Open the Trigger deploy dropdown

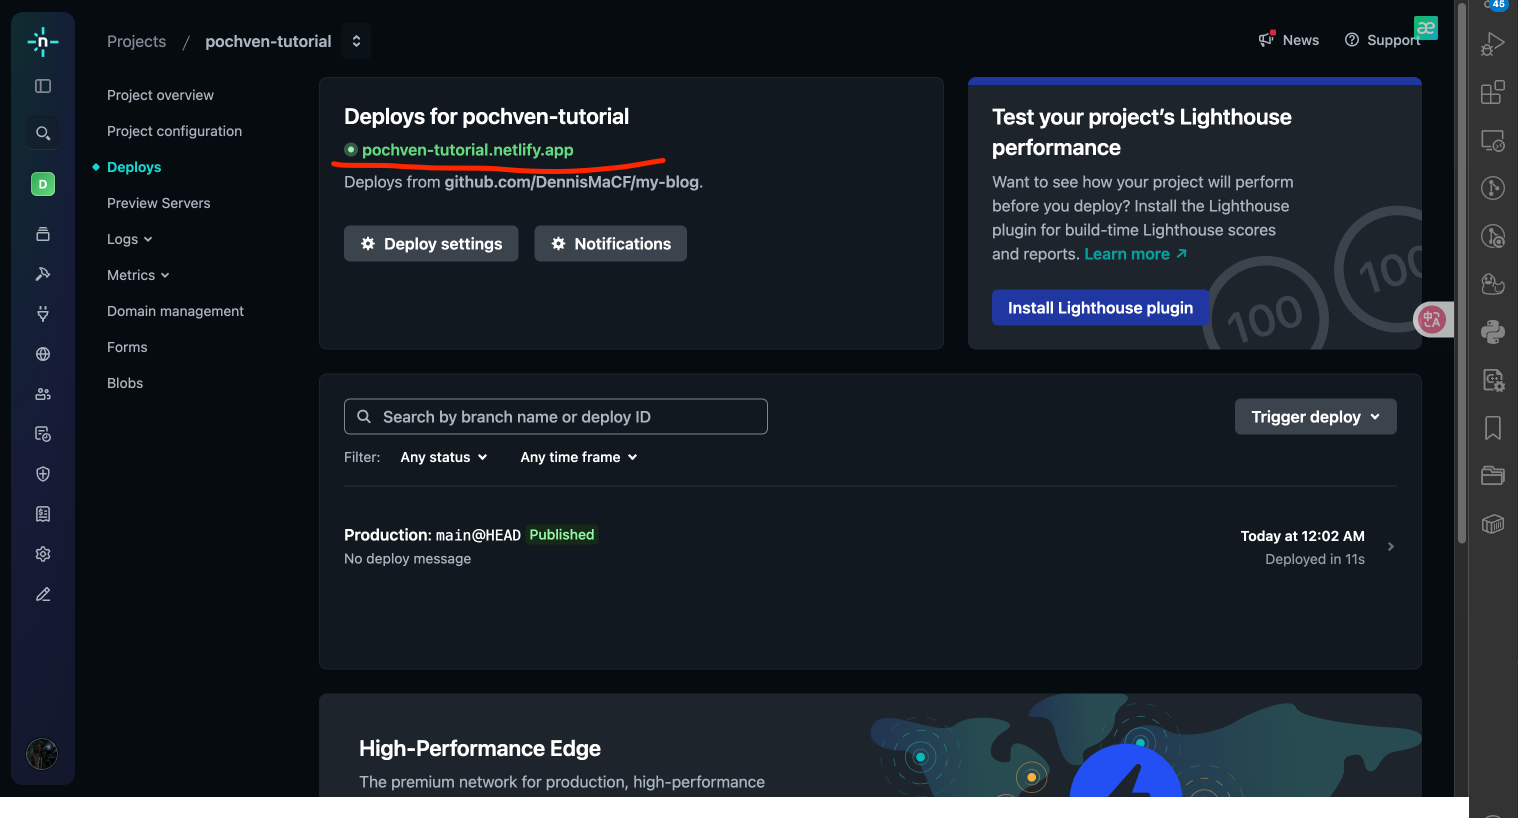pos(1315,417)
